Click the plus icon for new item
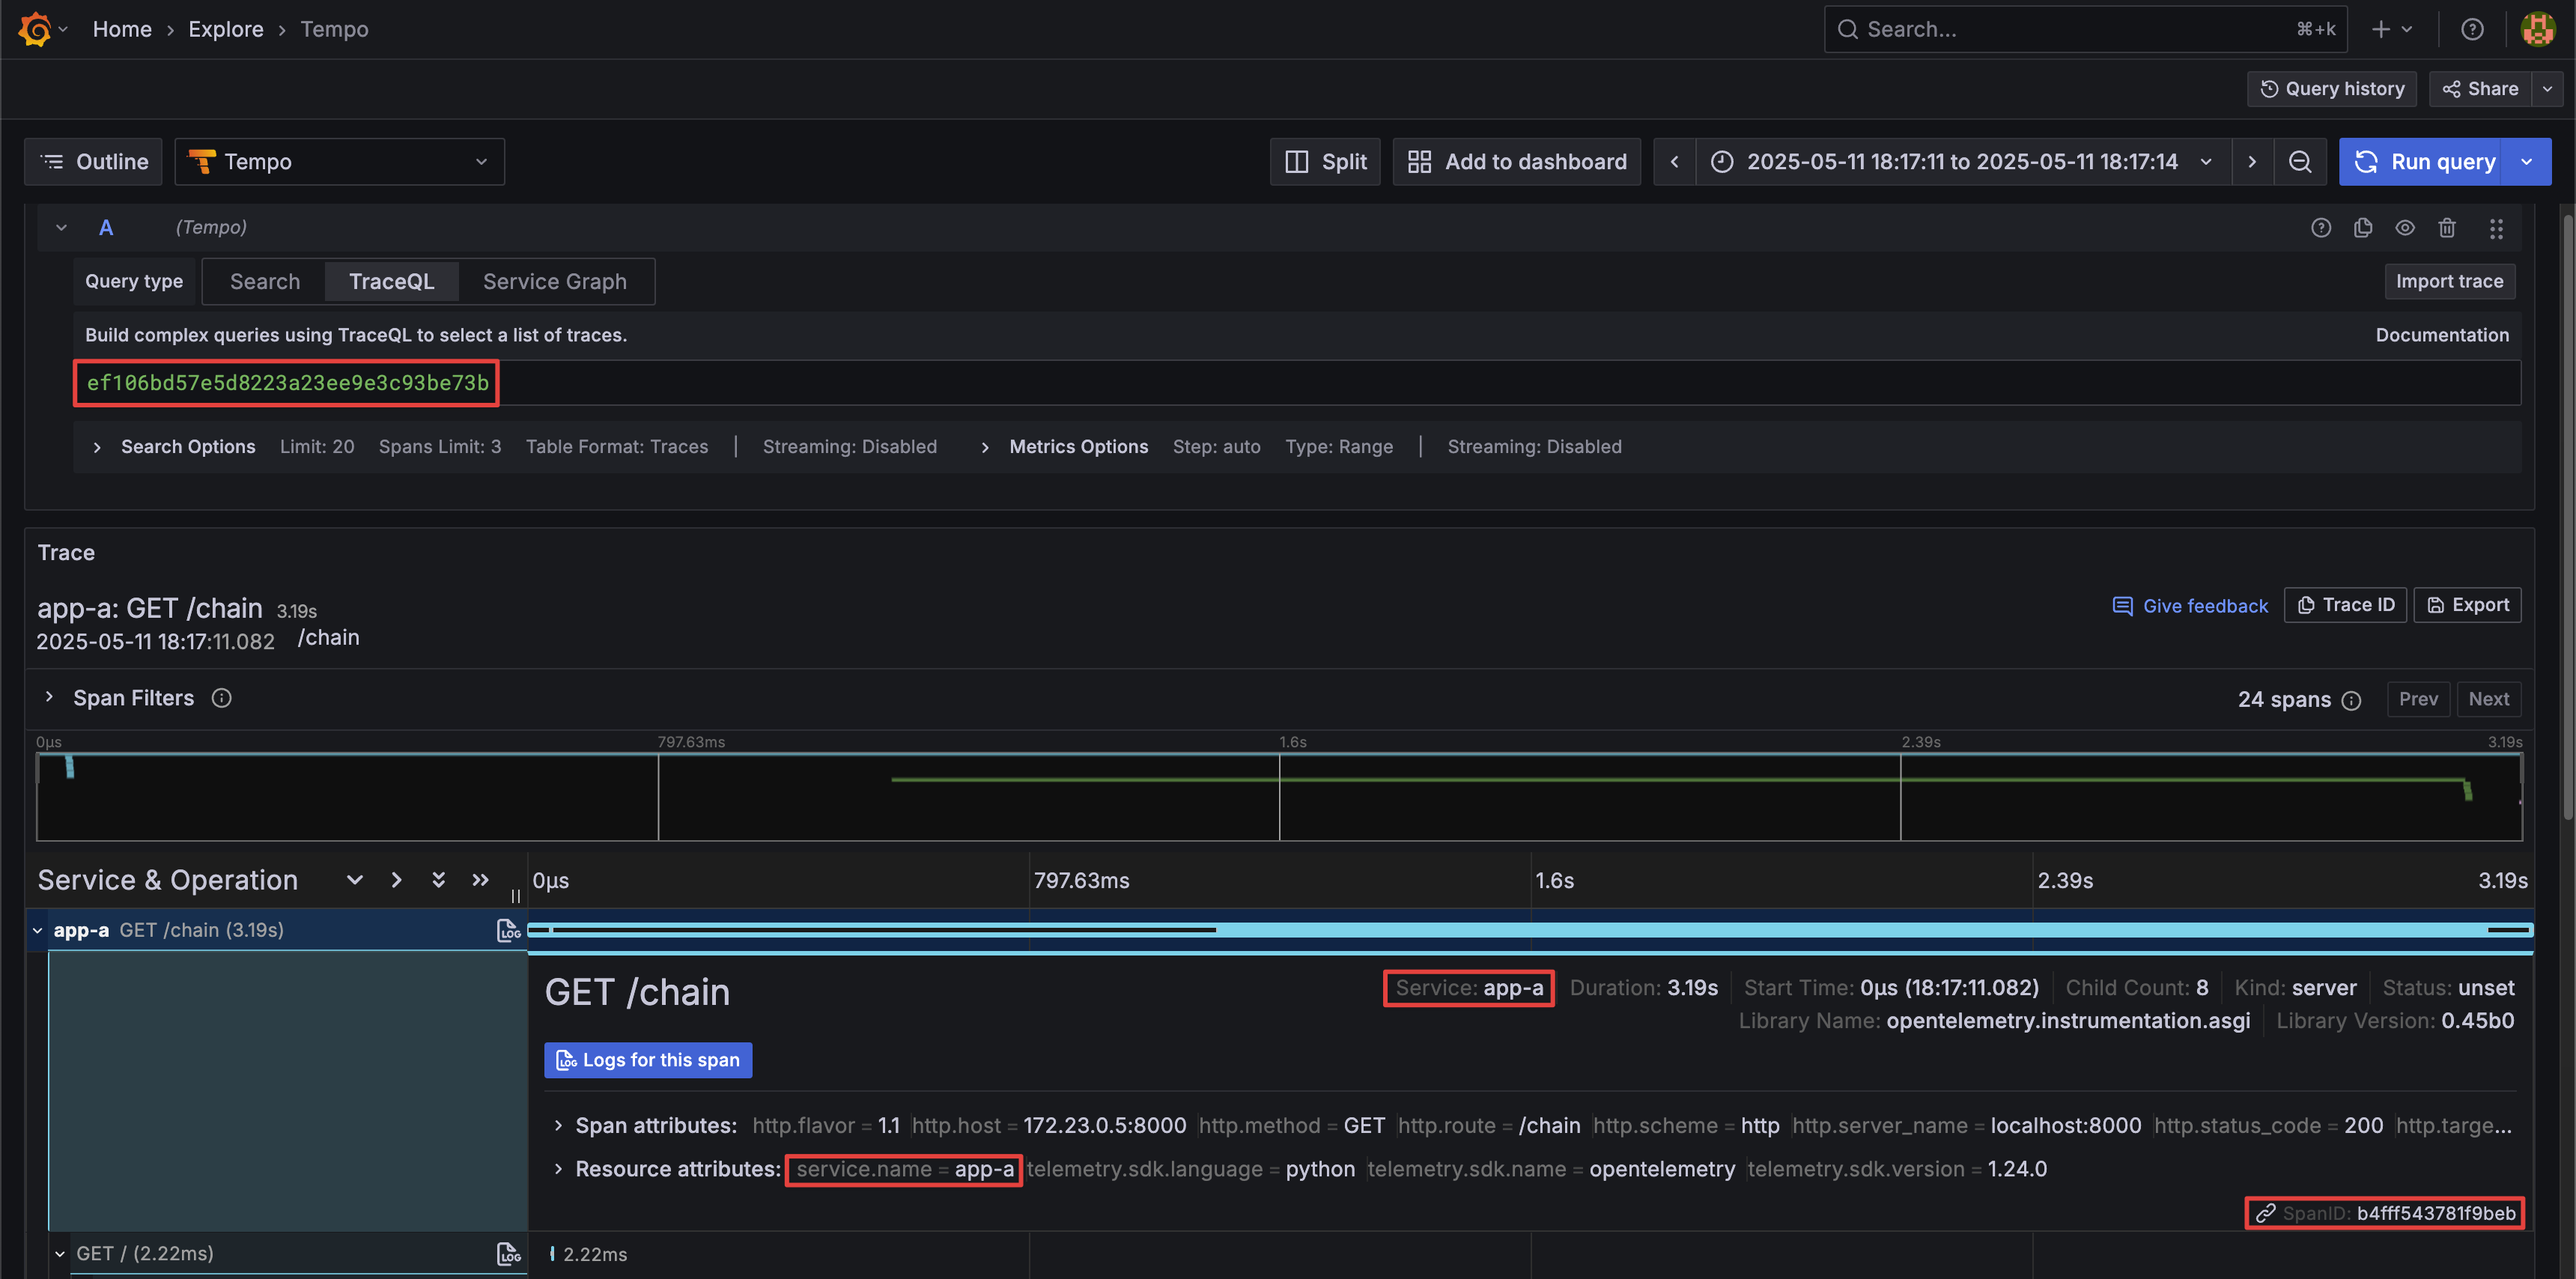 coord(2381,29)
